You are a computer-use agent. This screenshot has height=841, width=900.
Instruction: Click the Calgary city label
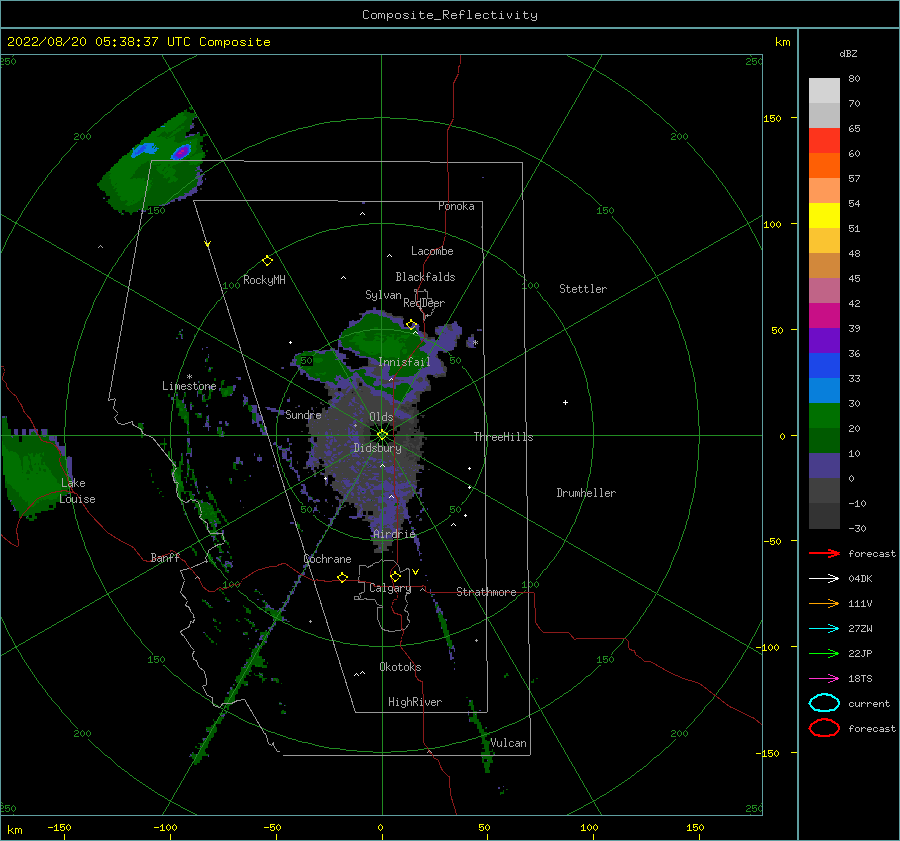(390, 588)
